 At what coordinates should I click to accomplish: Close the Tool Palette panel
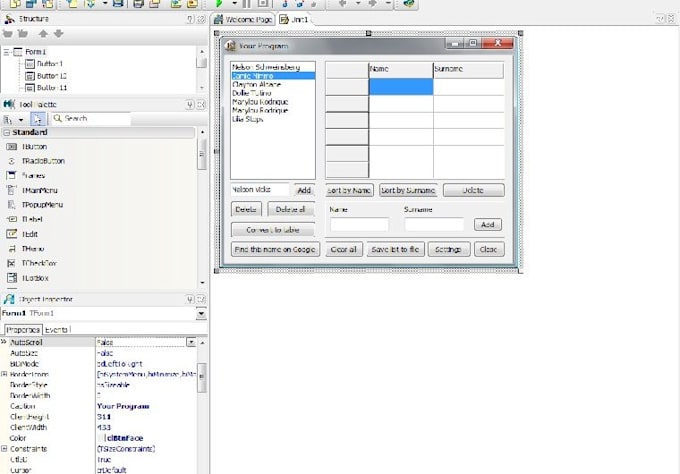(201, 105)
